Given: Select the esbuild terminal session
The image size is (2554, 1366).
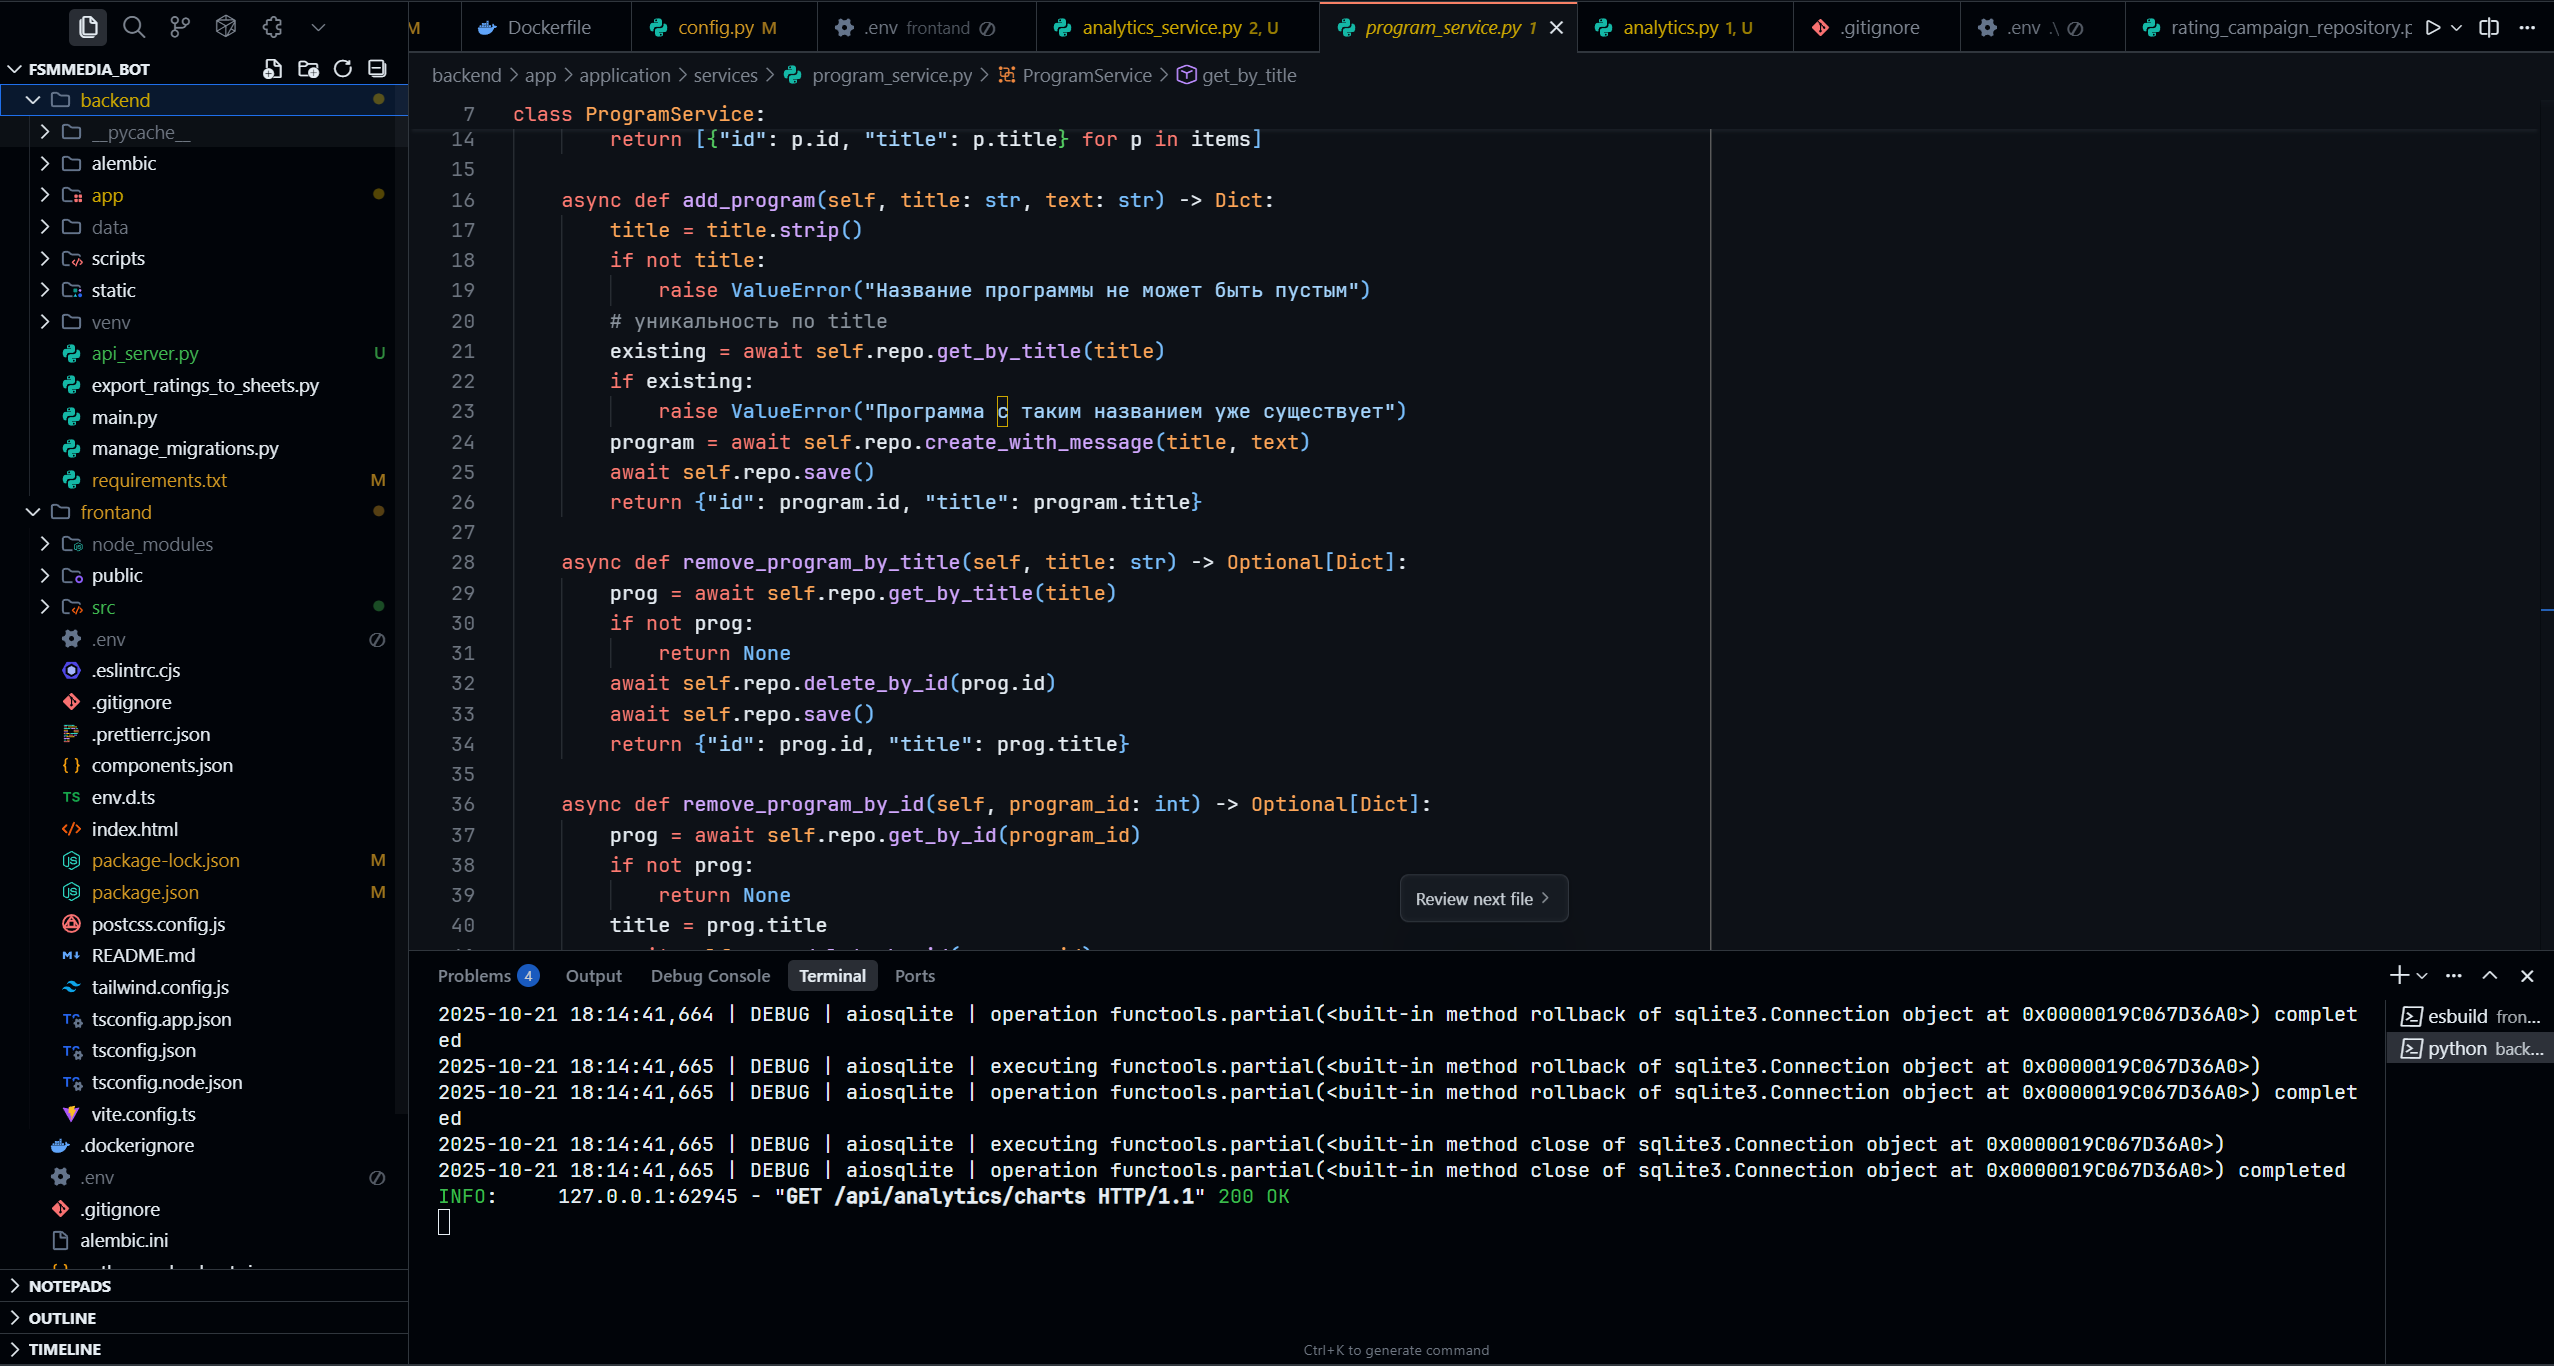Looking at the screenshot, I should point(2470,1017).
